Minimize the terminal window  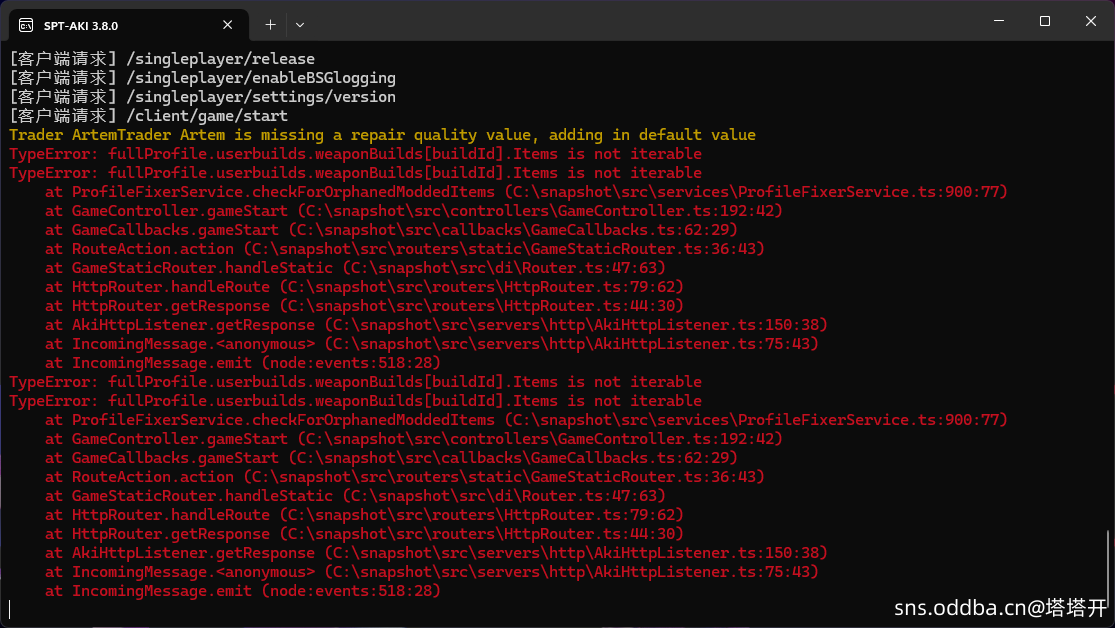coord(998,21)
